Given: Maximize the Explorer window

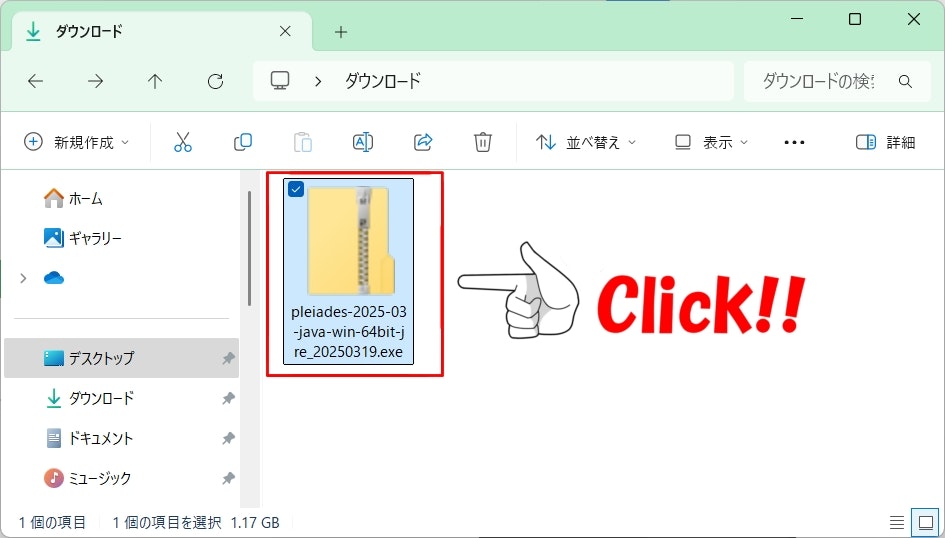Looking at the screenshot, I should (x=855, y=19).
